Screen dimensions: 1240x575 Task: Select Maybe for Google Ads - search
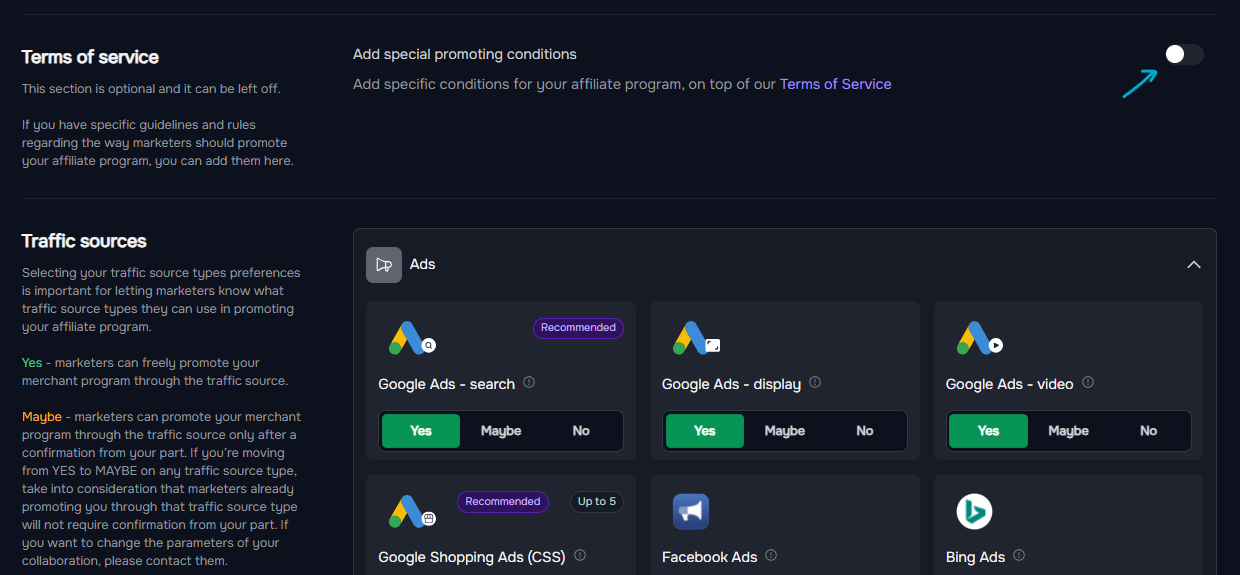(501, 431)
